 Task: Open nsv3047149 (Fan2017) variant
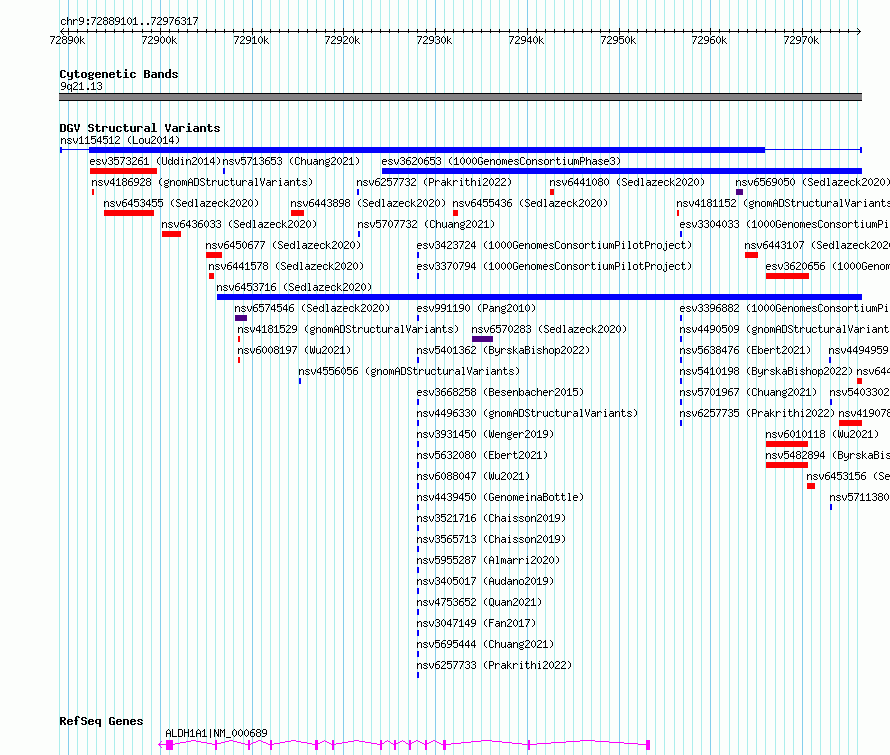point(476,623)
